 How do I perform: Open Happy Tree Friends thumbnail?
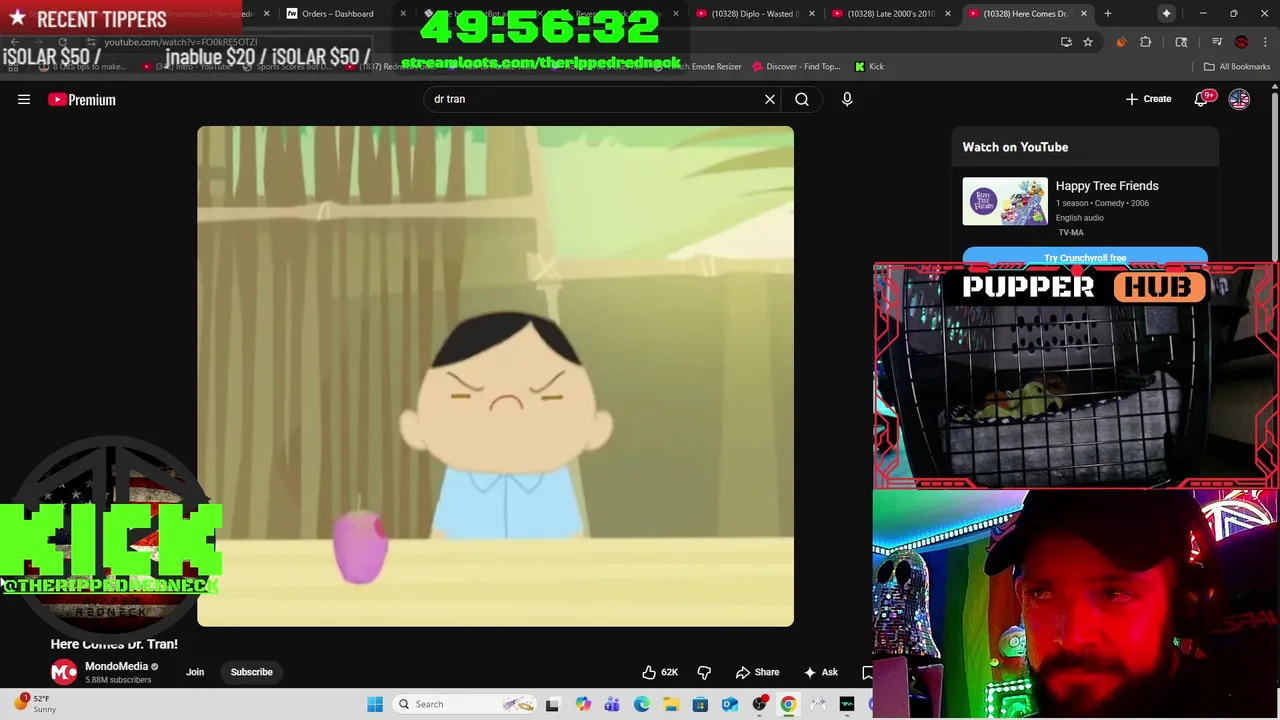(x=1005, y=201)
